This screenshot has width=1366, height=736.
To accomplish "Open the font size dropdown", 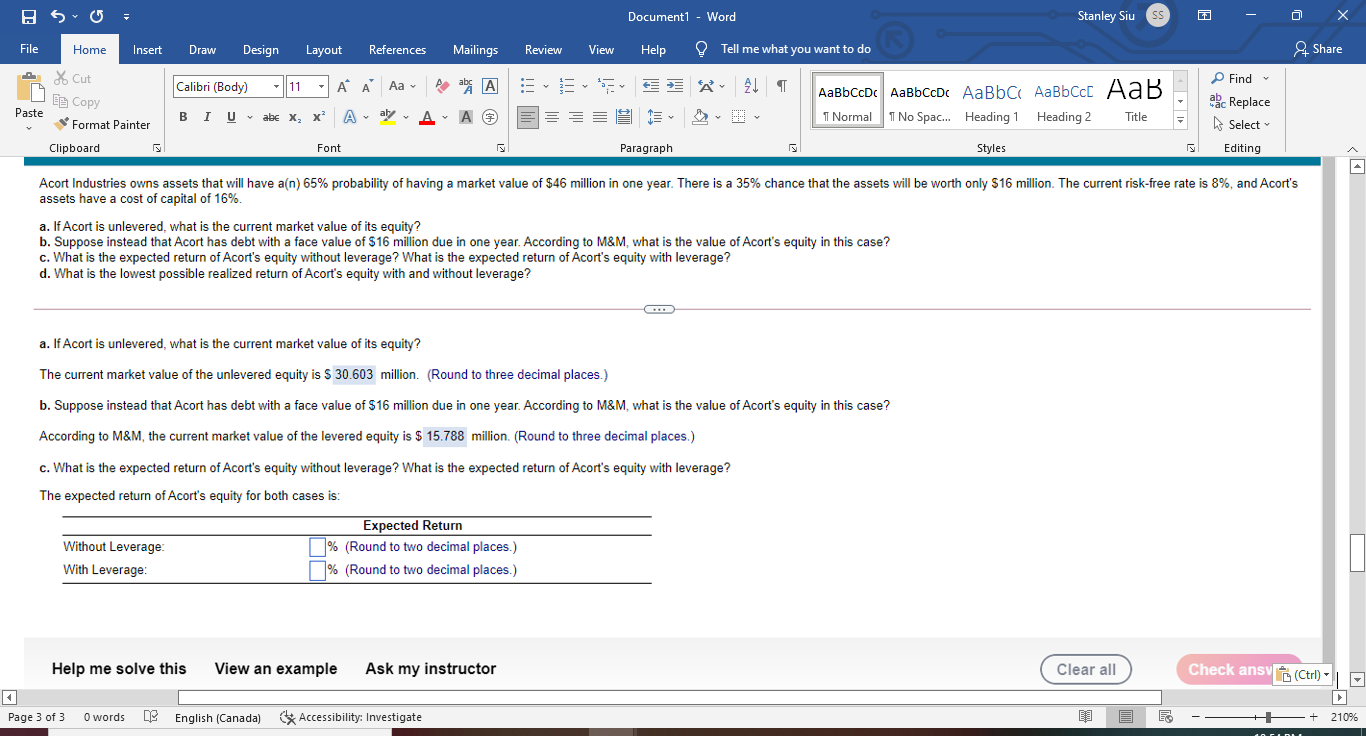I will coord(322,87).
